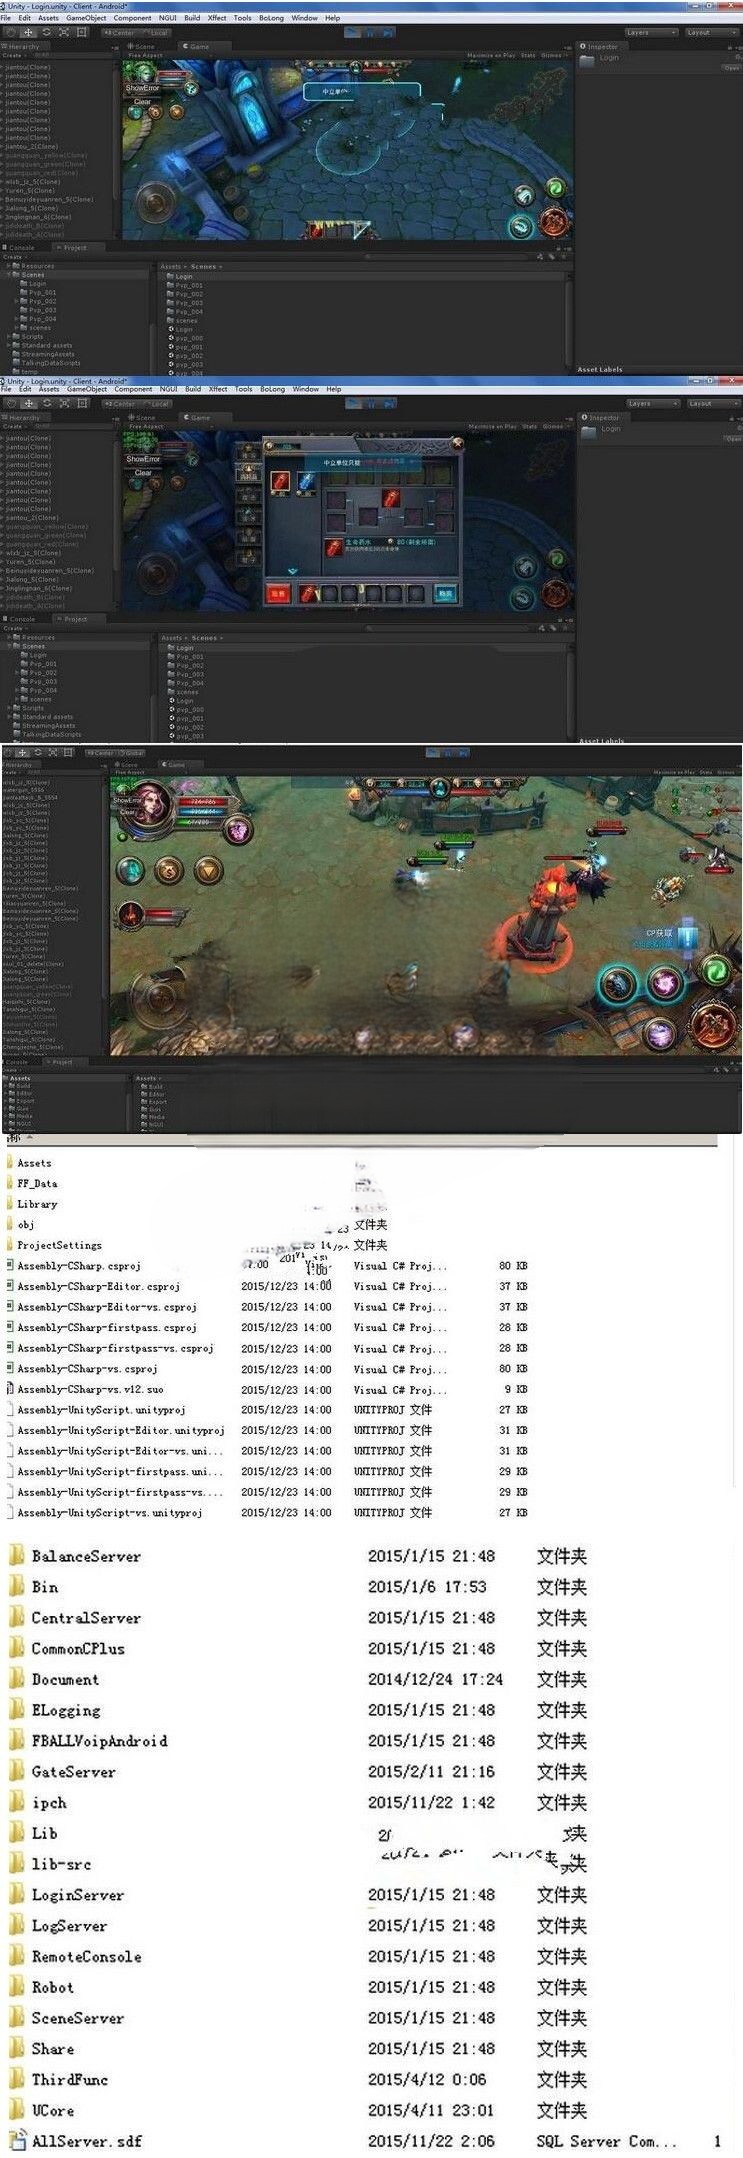This screenshot has height=2158, width=743.
Task: Open the Layout dropdown in the second Unity window
Action: (712, 403)
